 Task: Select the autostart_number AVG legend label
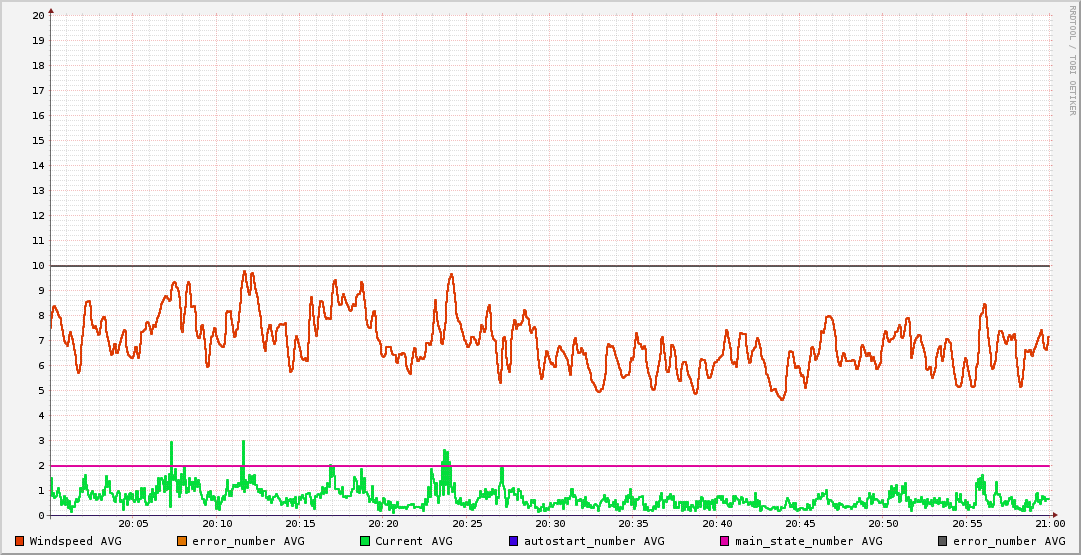(x=587, y=541)
